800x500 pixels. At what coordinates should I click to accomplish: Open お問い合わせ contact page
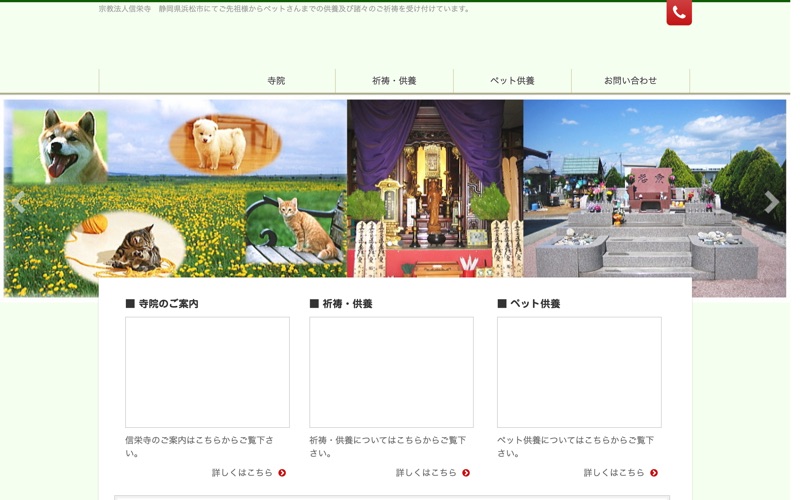pos(631,81)
